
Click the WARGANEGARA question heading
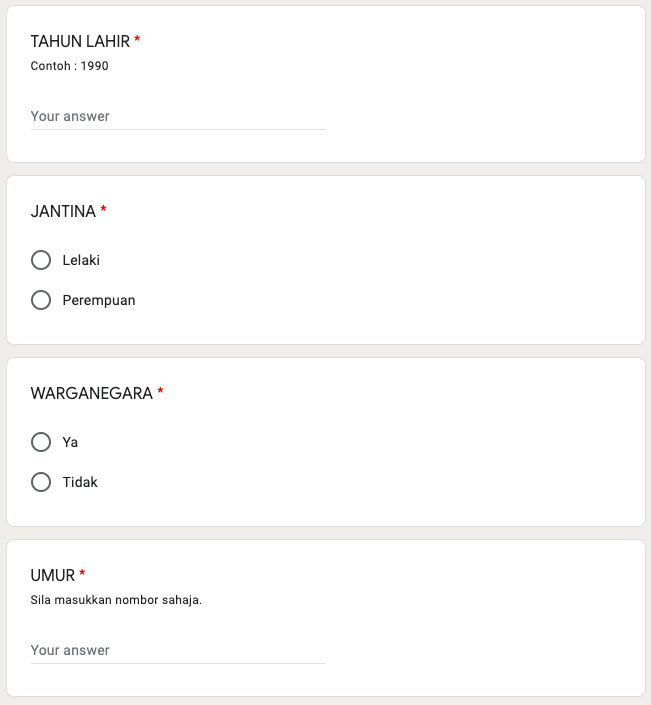(x=91, y=393)
